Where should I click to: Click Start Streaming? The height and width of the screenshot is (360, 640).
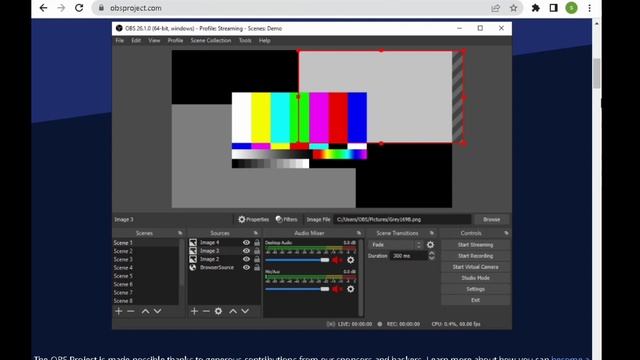click(476, 245)
